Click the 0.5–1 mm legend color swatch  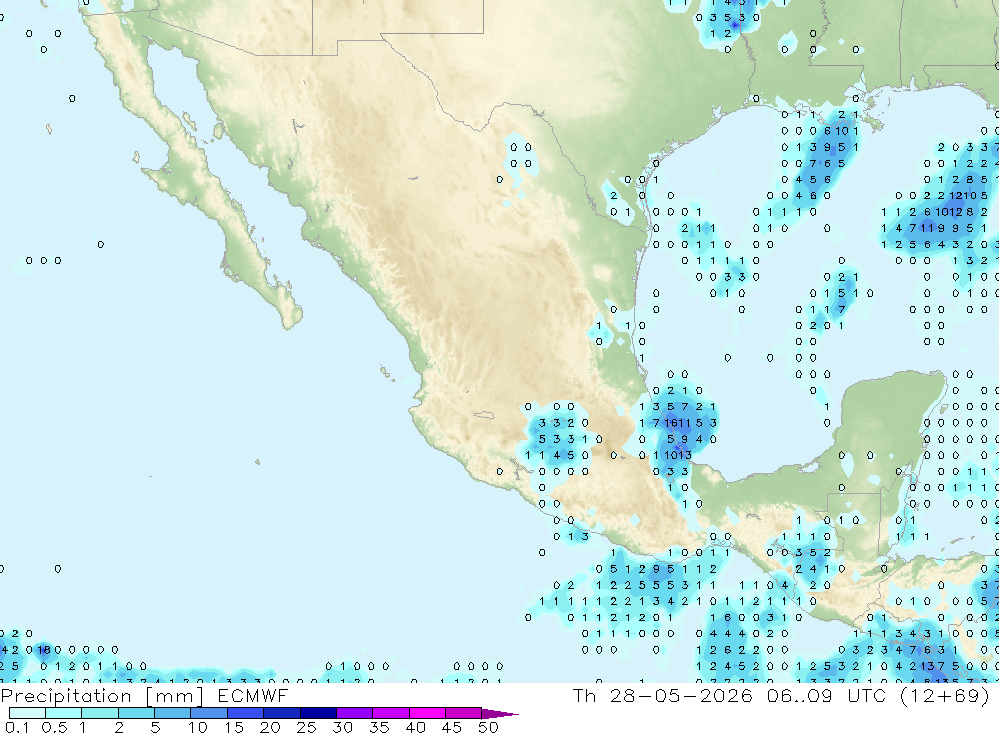(x=64, y=713)
